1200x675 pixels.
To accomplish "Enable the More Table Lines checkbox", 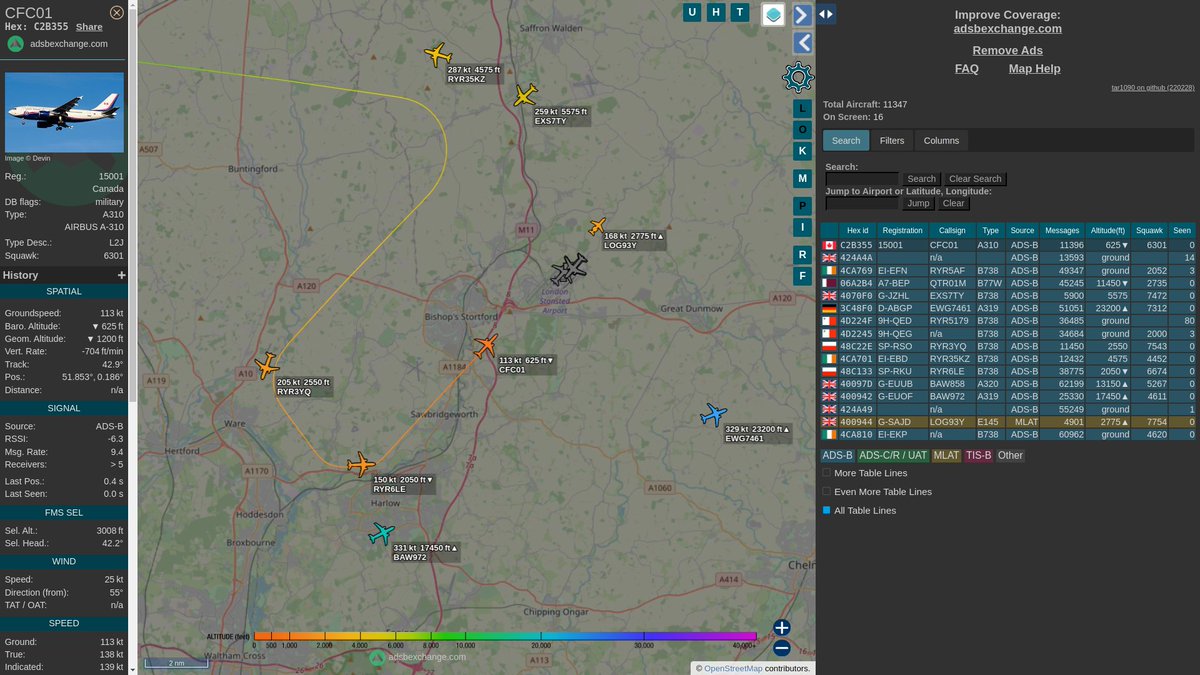I will (x=826, y=473).
